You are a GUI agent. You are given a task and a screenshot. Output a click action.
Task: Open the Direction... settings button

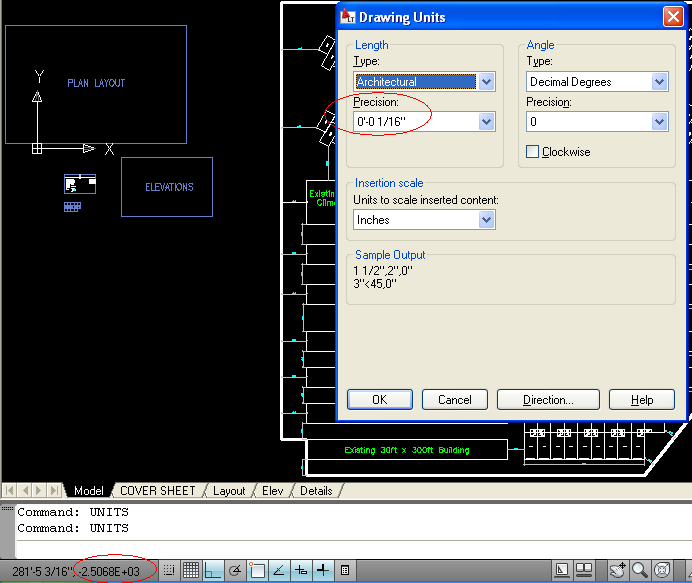click(548, 399)
